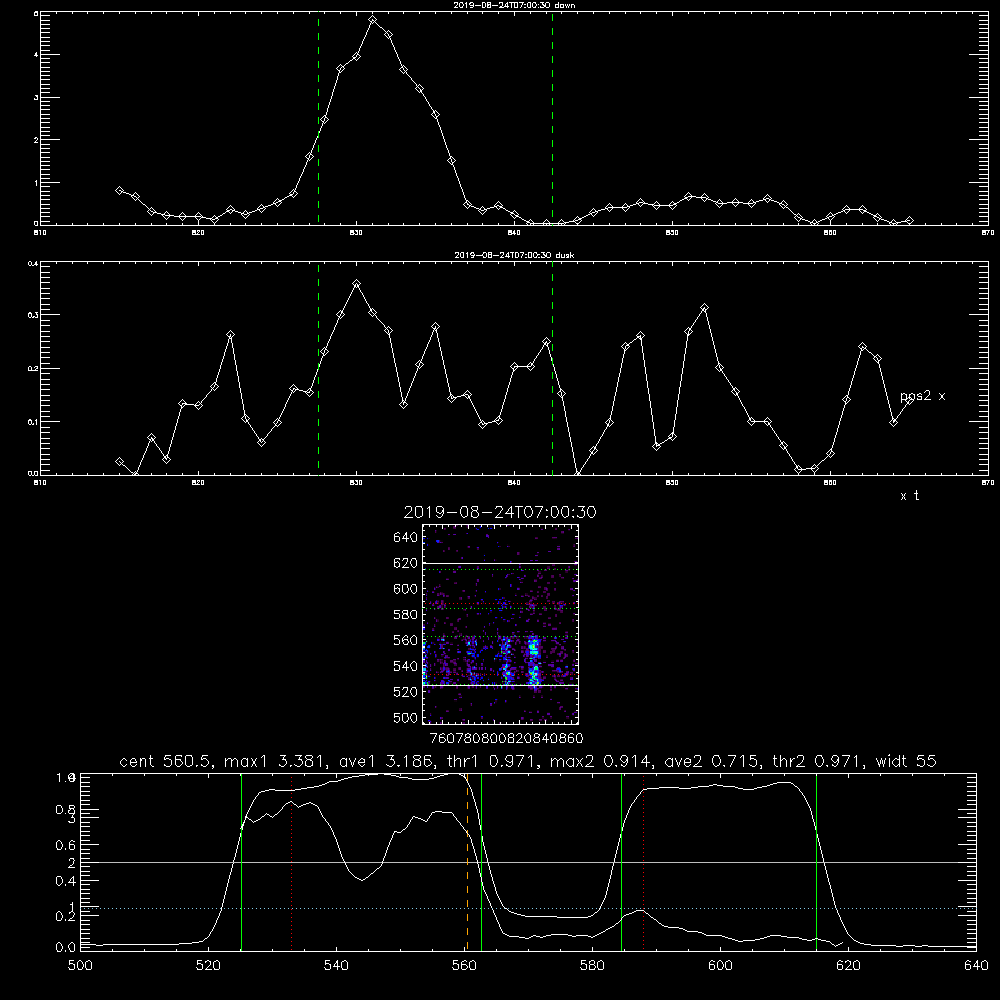The width and height of the screenshot is (1000, 1000).
Task: Click the '580' label on spectrogram y-axis
Action: pyautogui.click(x=406, y=615)
